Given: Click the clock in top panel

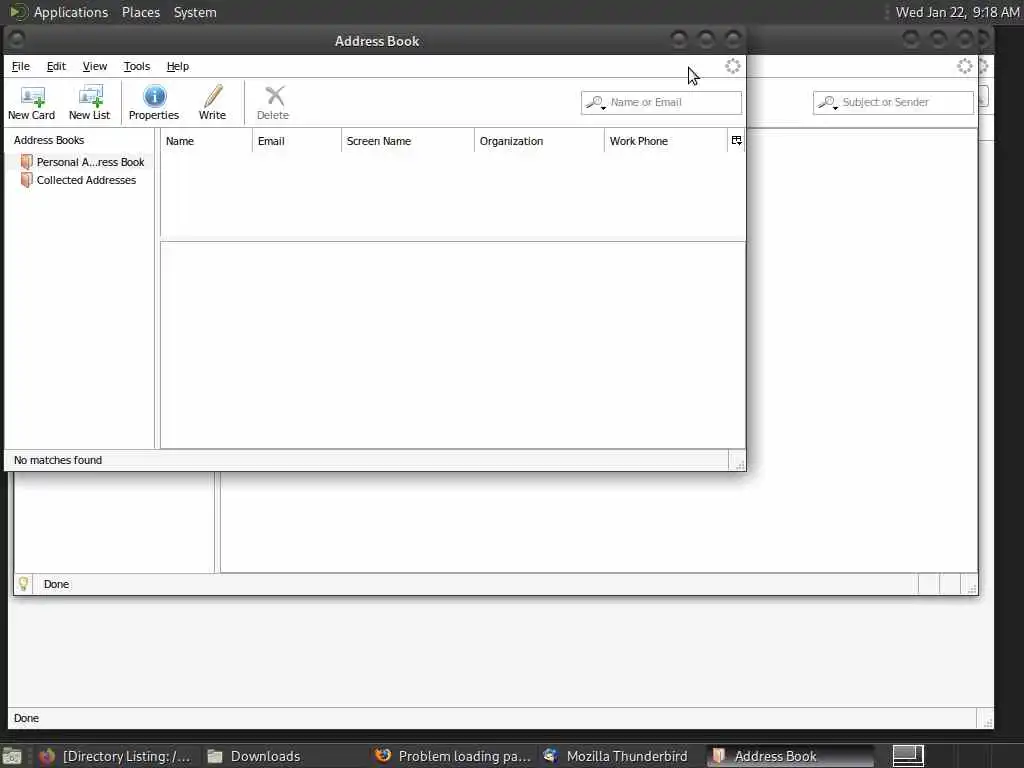Looking at the screenshot, I should 957,12.
